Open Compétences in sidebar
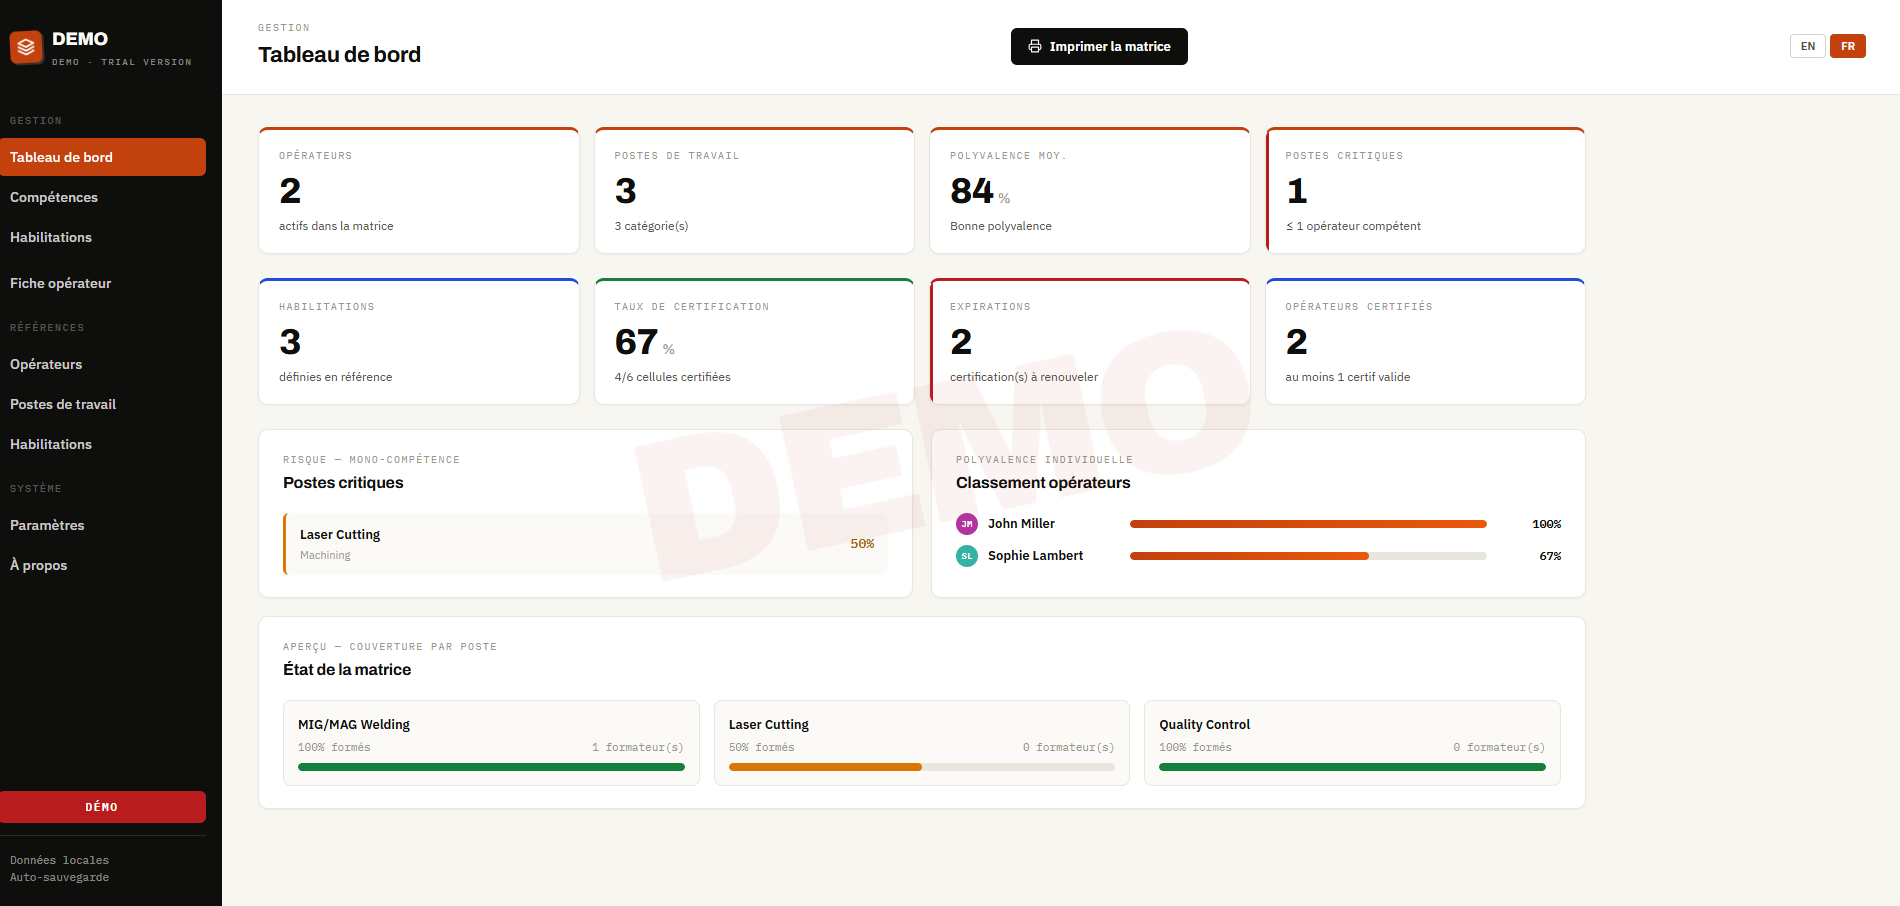Image resolution: width=1900 pixels, height=906 pixels. pyautogui.click(x=103, y=197)
